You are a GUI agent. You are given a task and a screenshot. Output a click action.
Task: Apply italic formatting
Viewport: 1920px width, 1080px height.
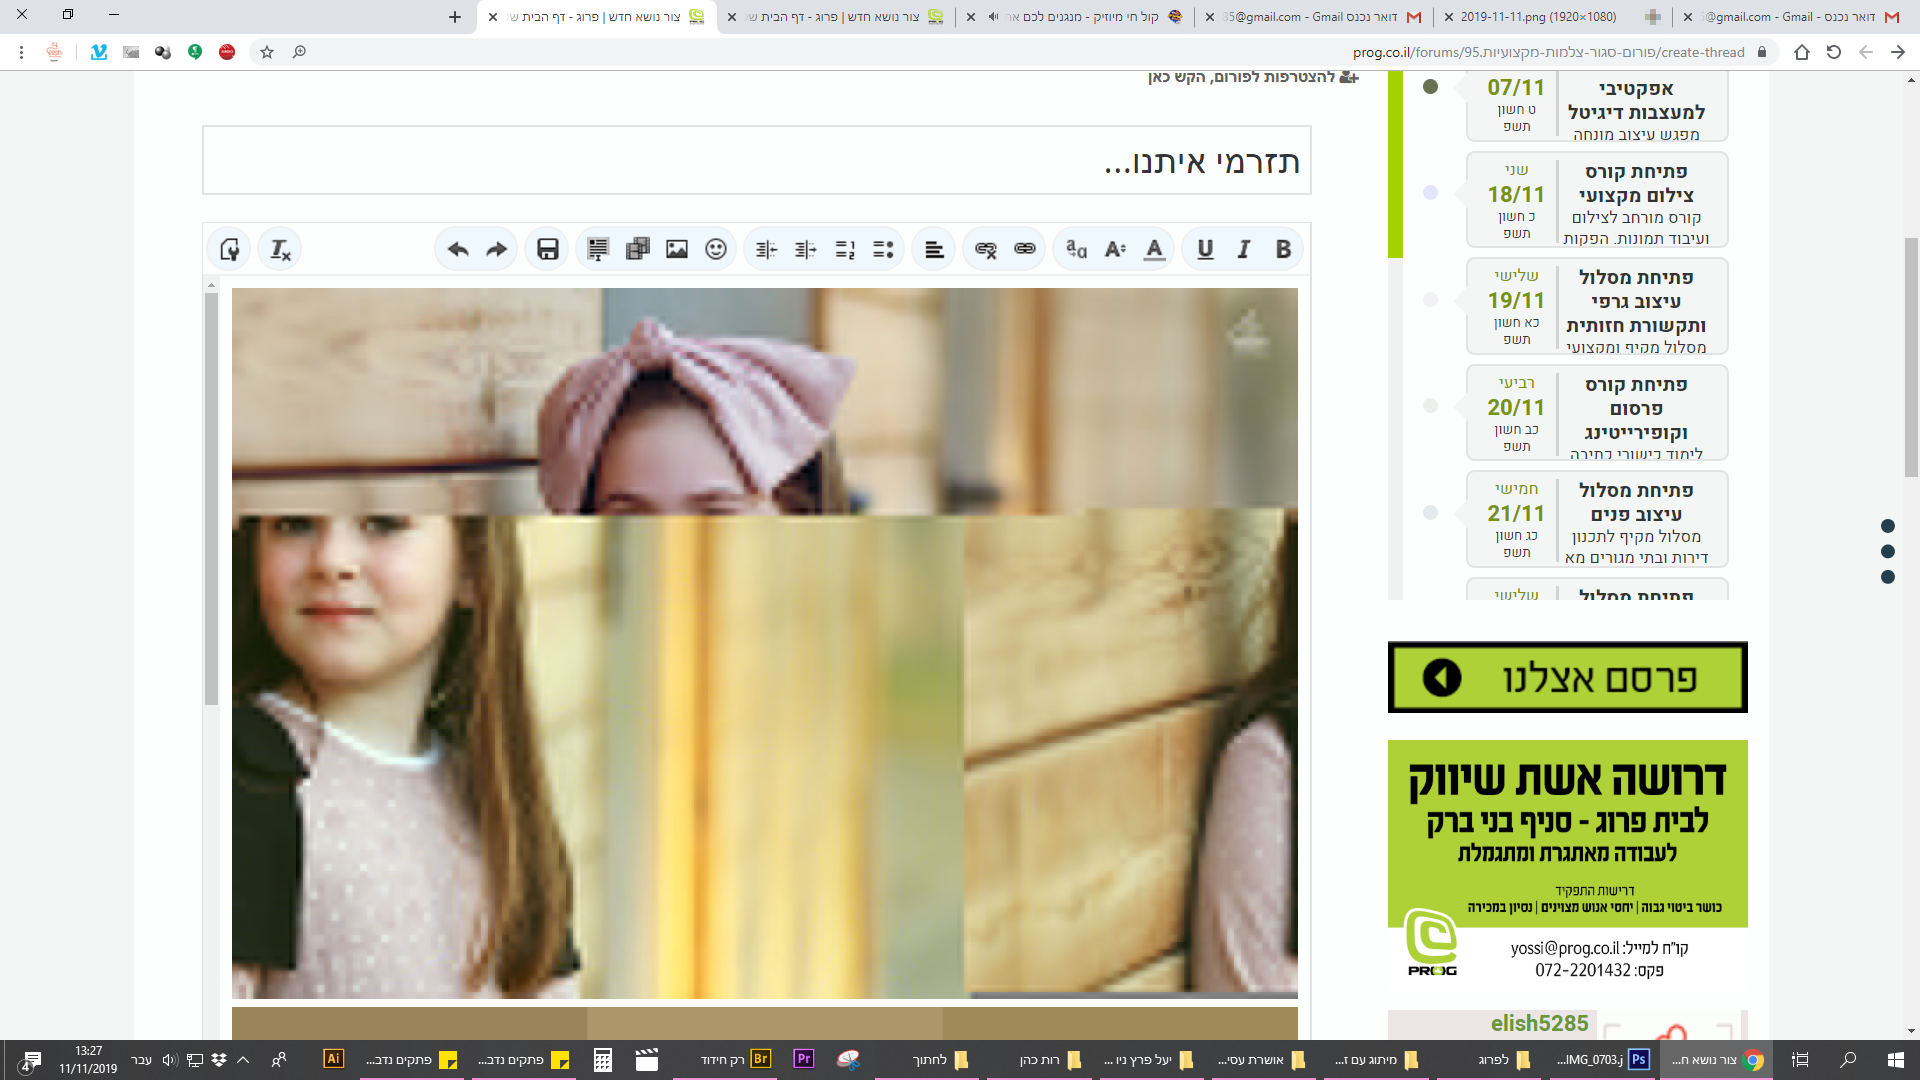point(1244,250)
